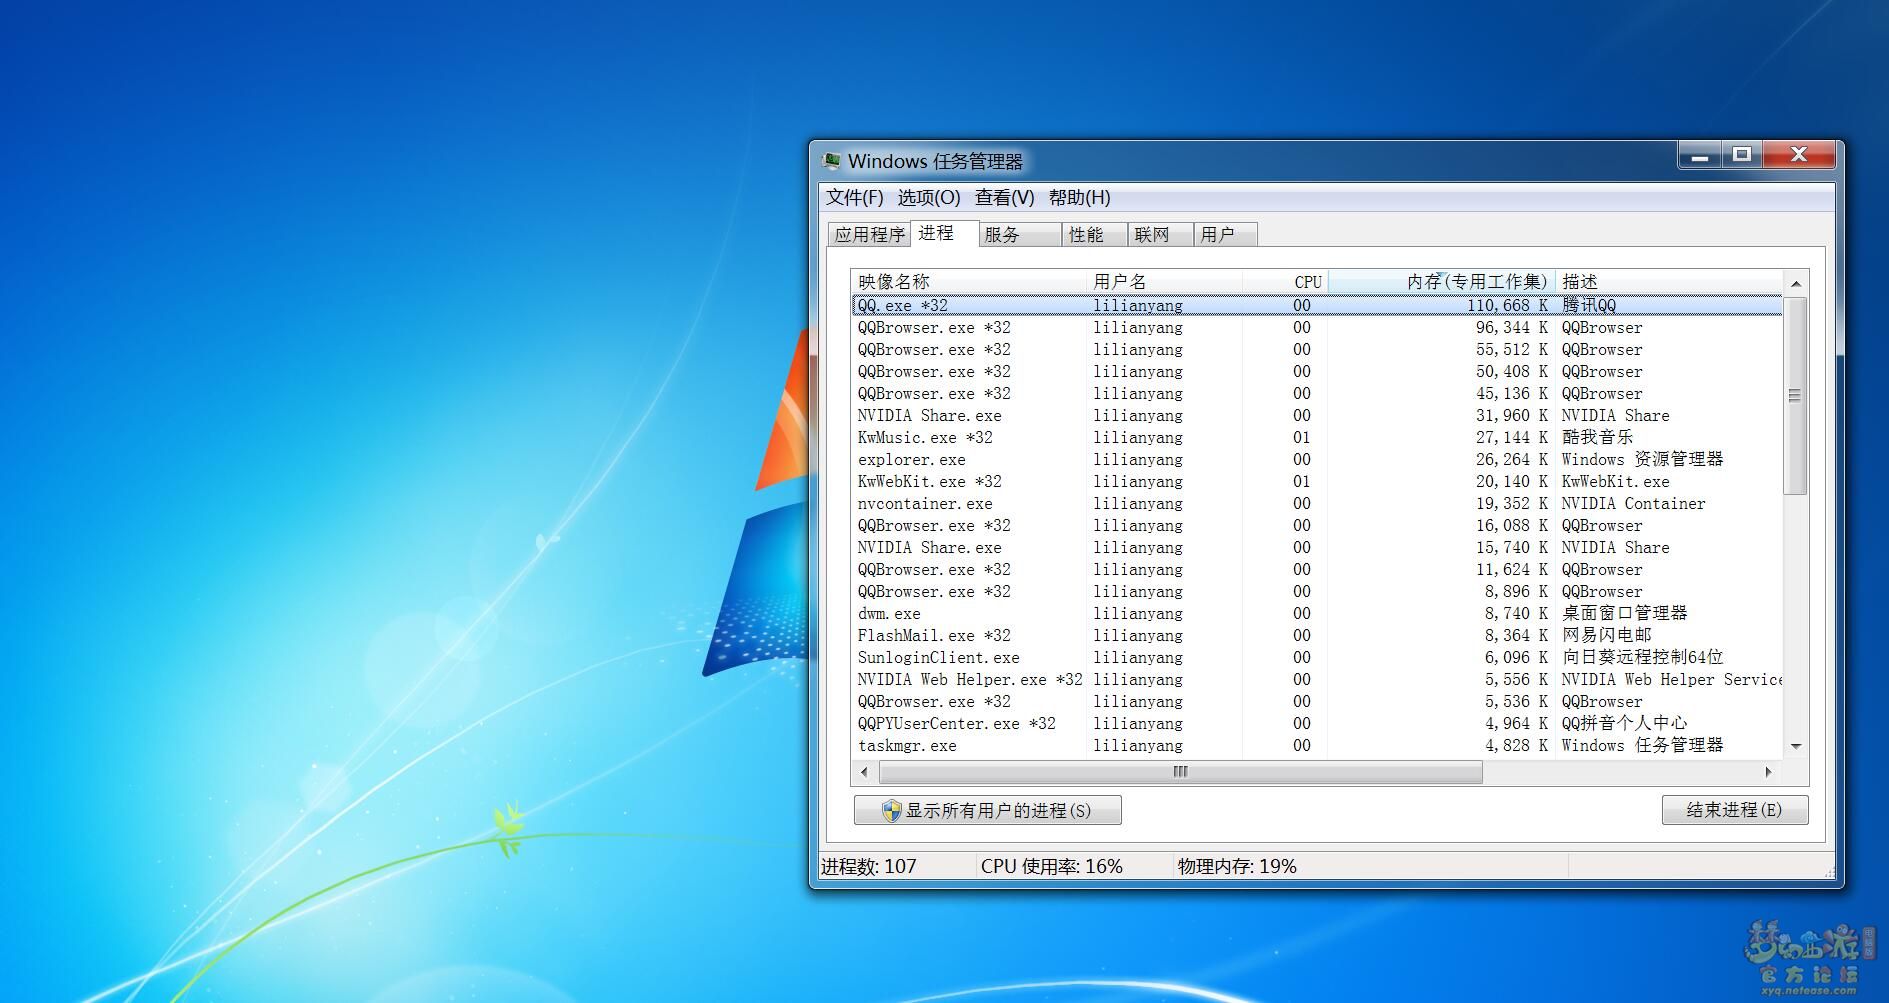Image resolution: width=1889 pixels, height=1003 pixels.
Task: Click the process list scroll up arrow
Action: 1796,283
